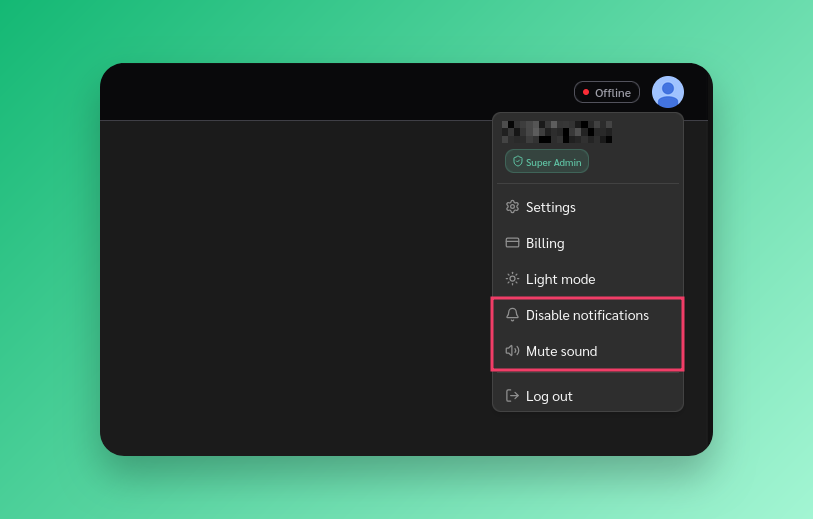Click the Offline status badge

(x=607, y=92)
